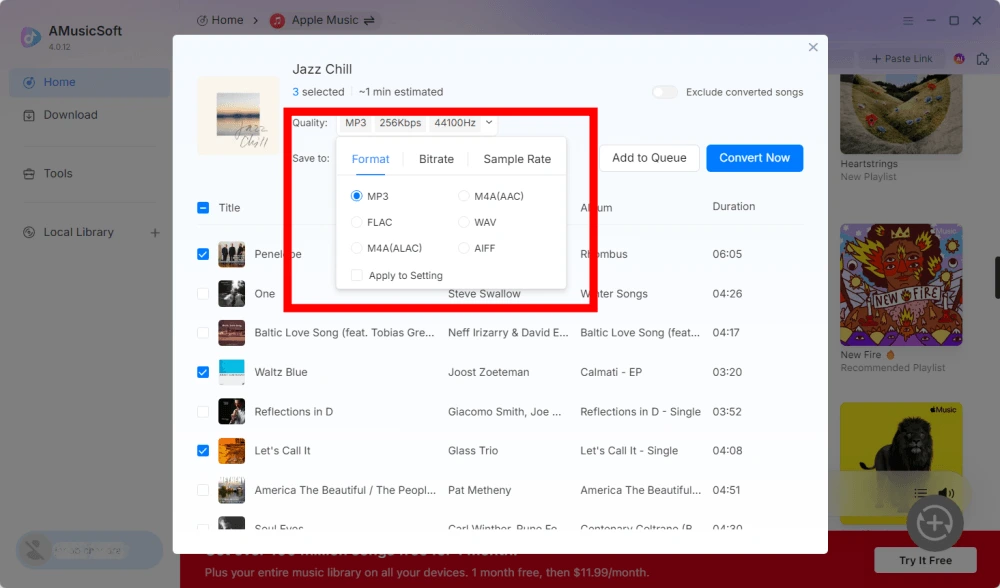
Task: Open the Local Library
Action: point(78,232)
